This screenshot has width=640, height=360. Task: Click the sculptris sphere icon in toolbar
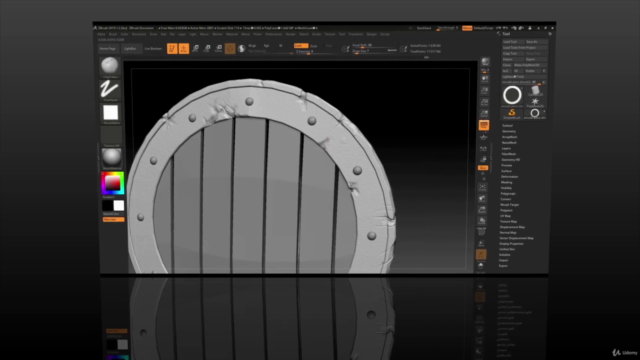tap(241, 49)
